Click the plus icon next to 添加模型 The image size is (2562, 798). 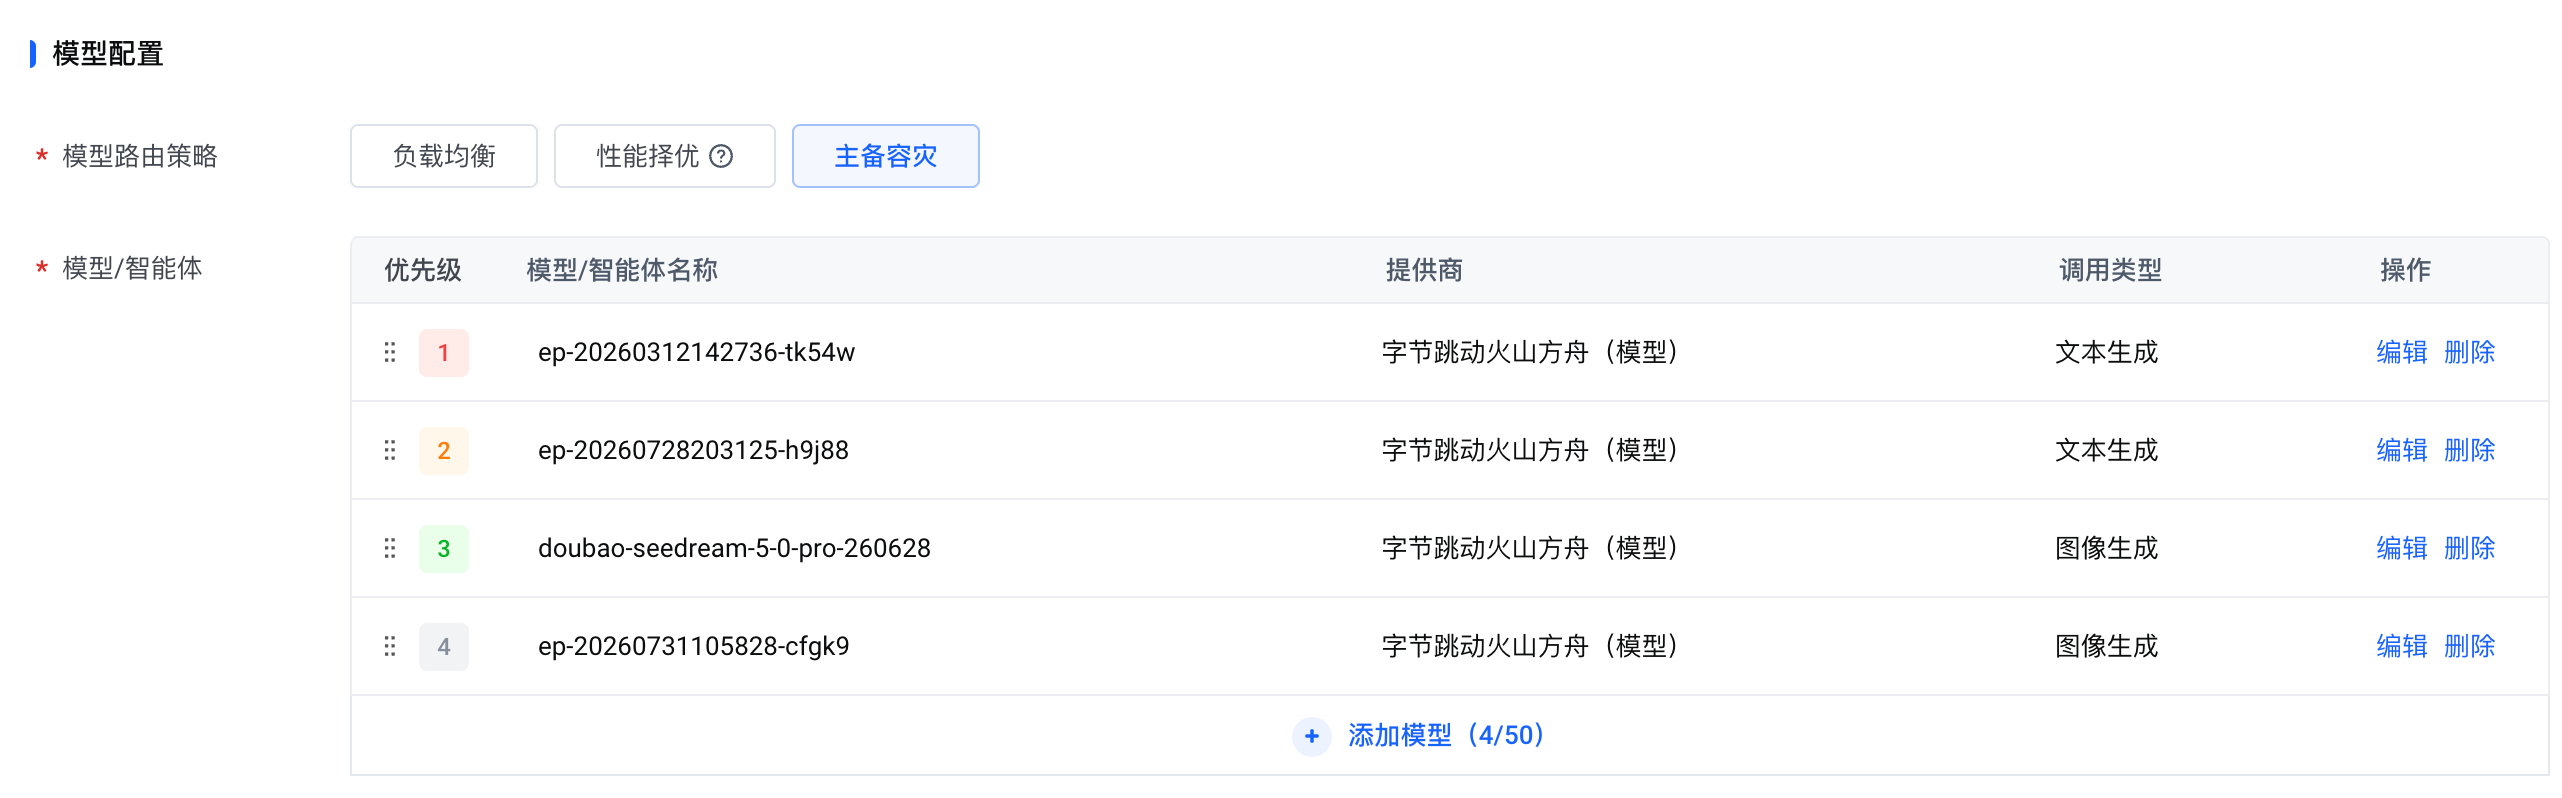(1312, 736)
